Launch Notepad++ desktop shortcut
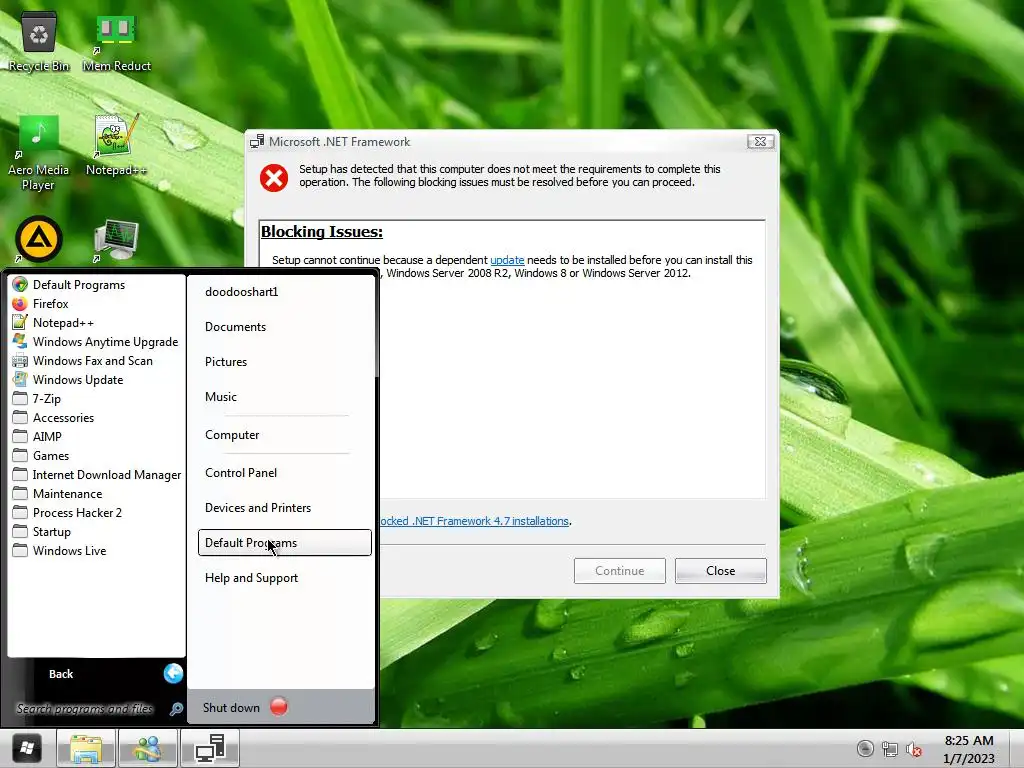The height and width of the screenshot is (768, 1024). (x=116, y=145)
